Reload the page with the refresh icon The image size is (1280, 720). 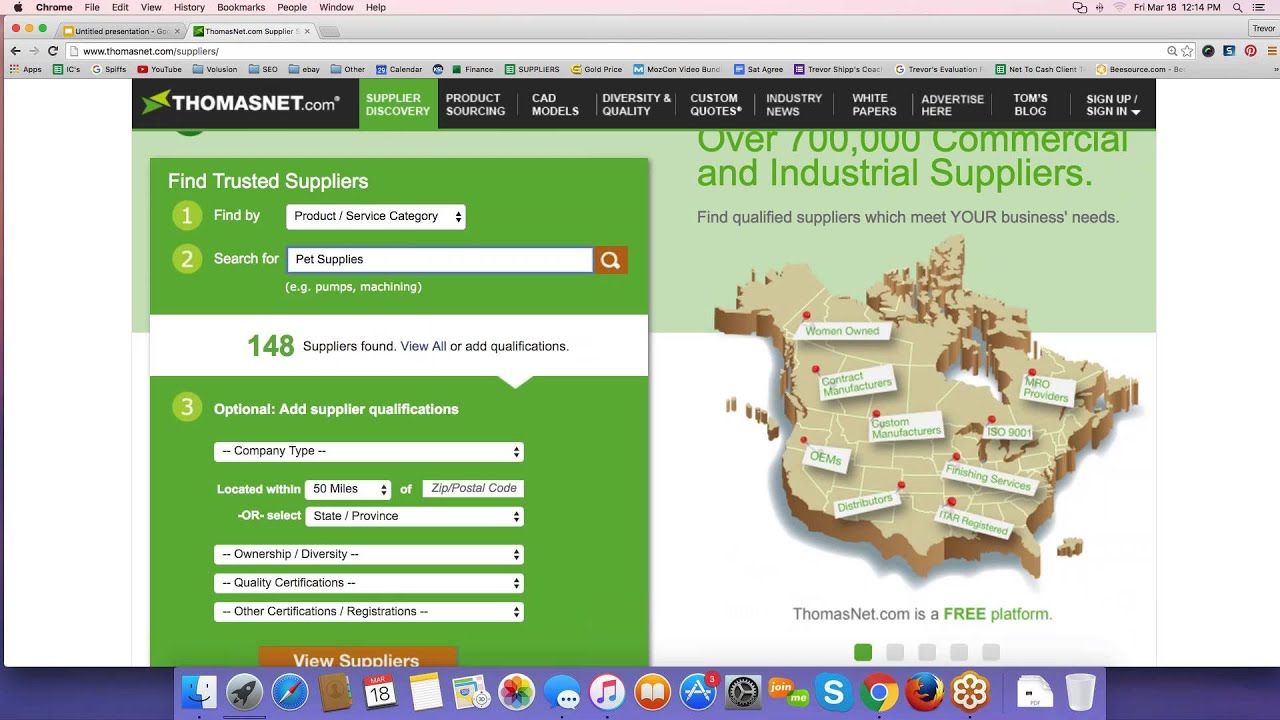click(53, 51)
